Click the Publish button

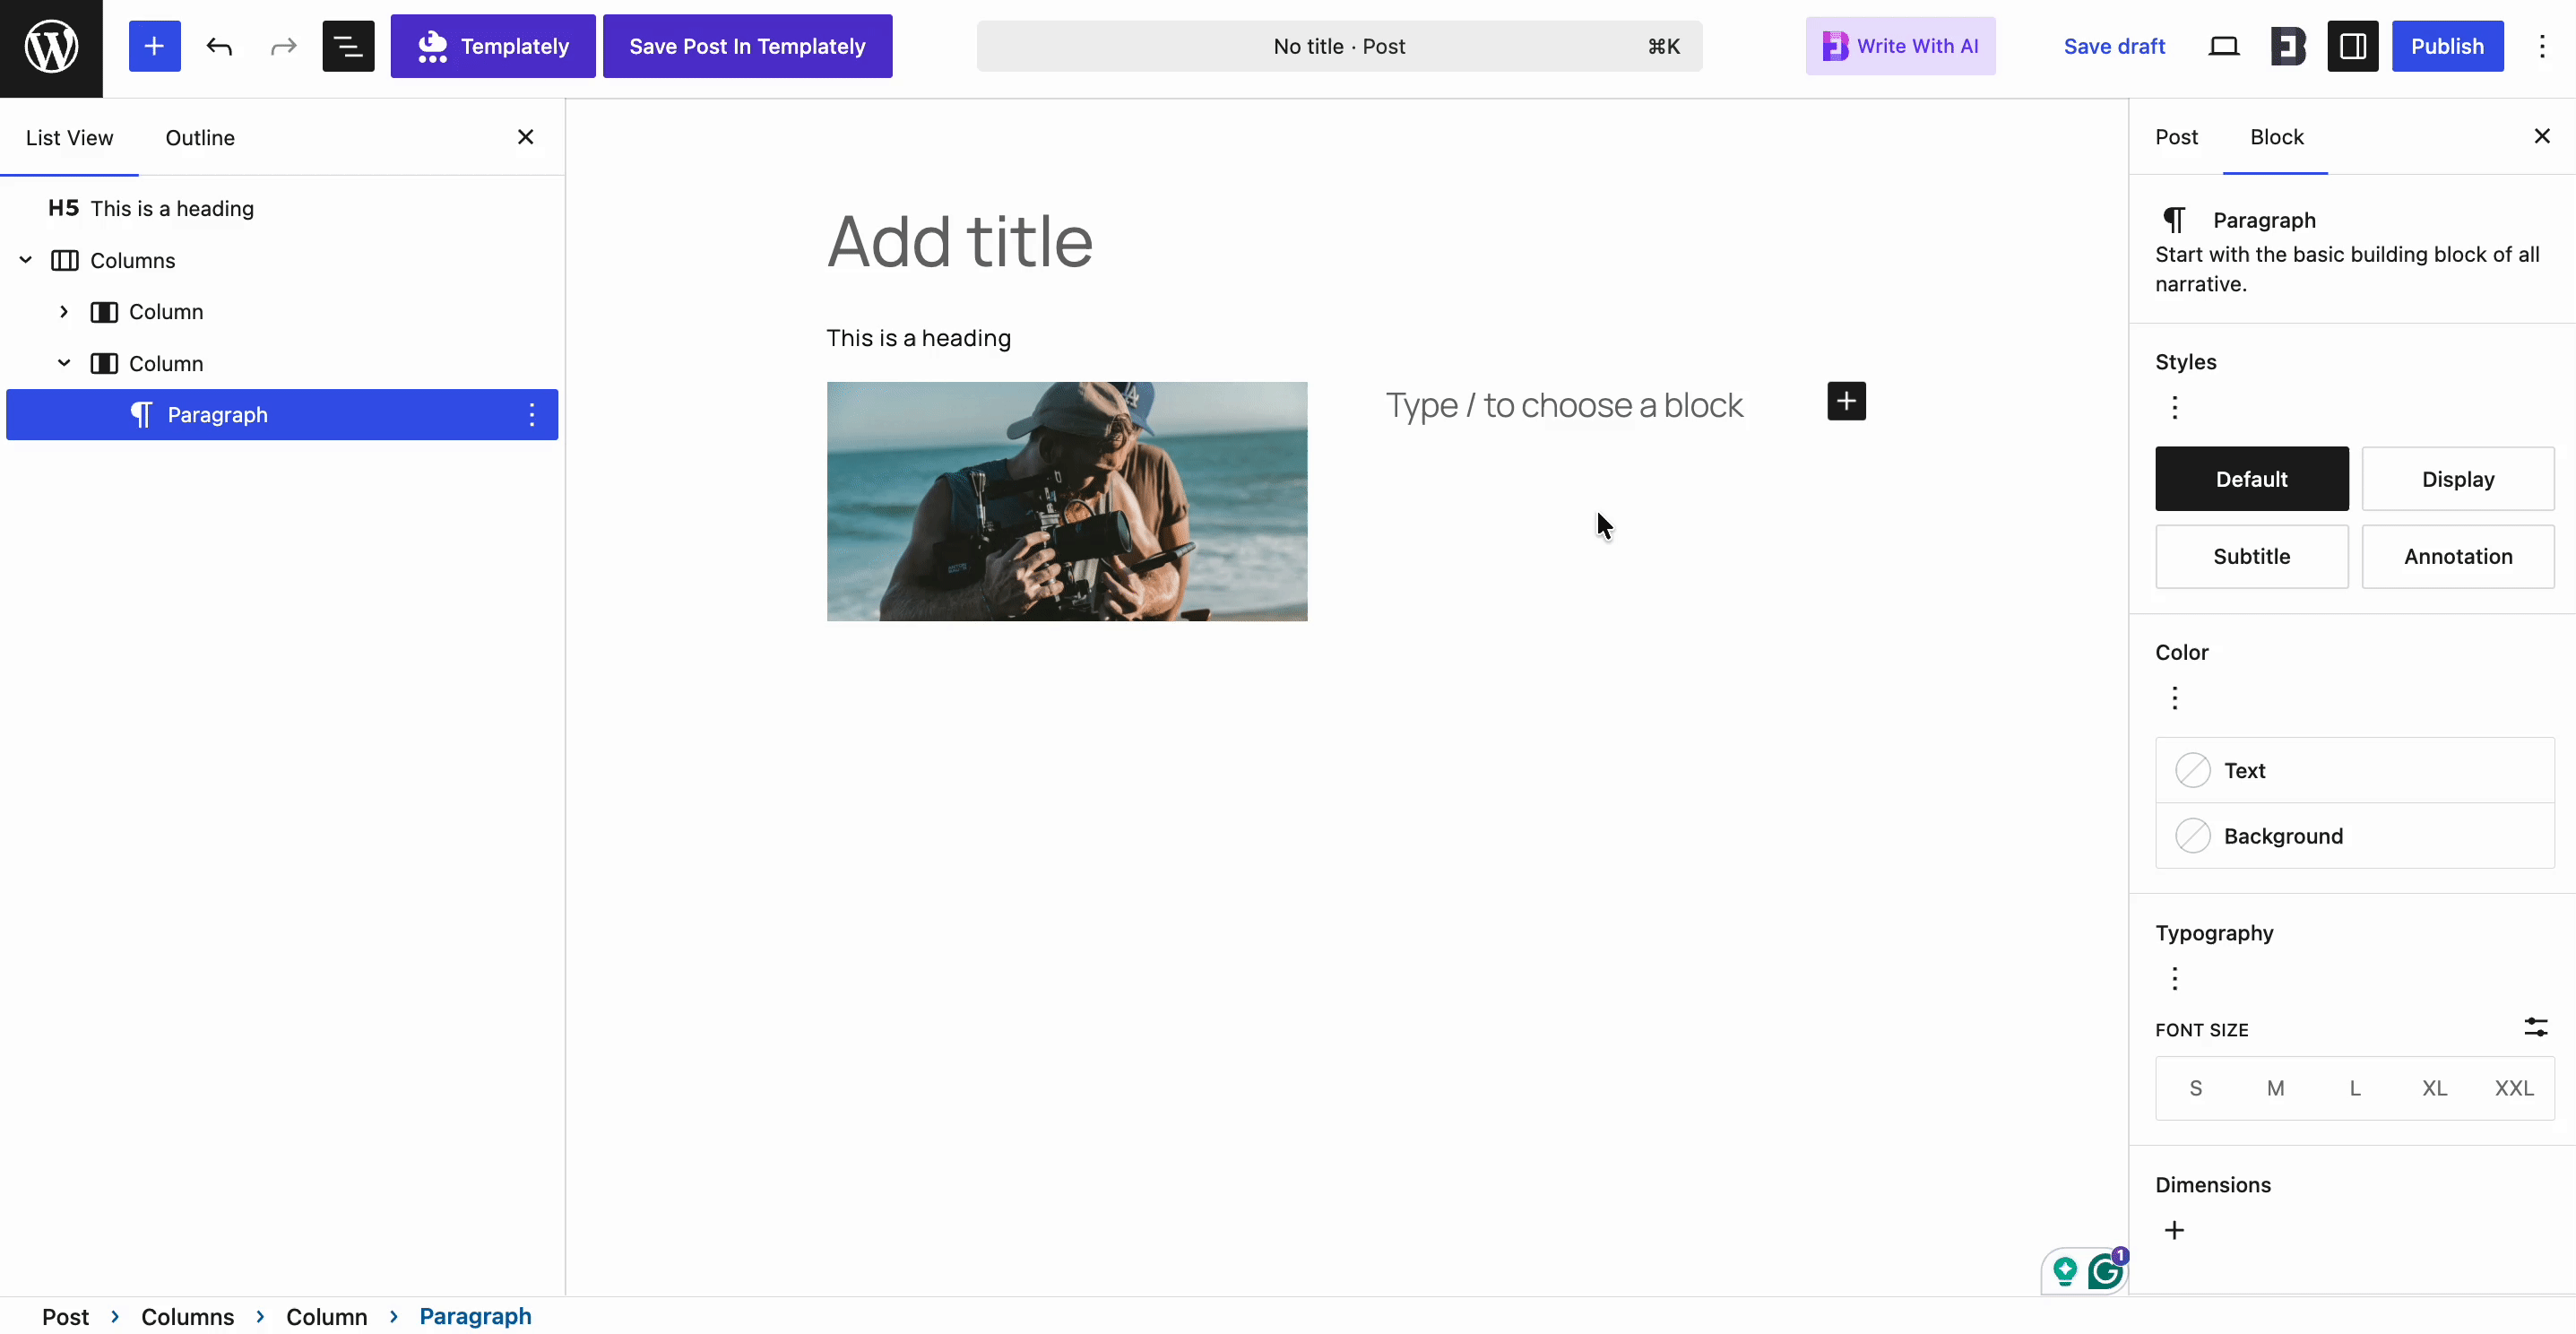click(2447, 46)
